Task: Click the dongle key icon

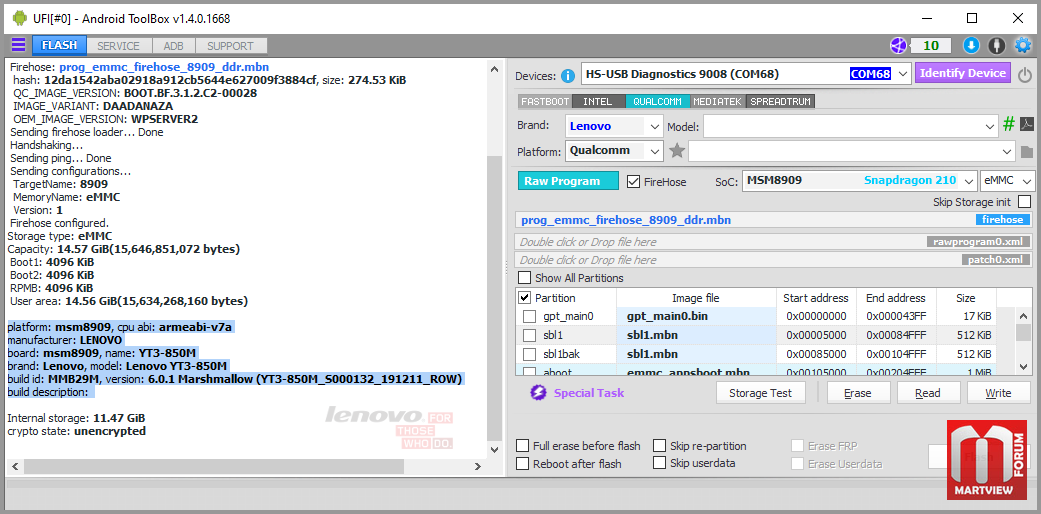Action: 996,45
